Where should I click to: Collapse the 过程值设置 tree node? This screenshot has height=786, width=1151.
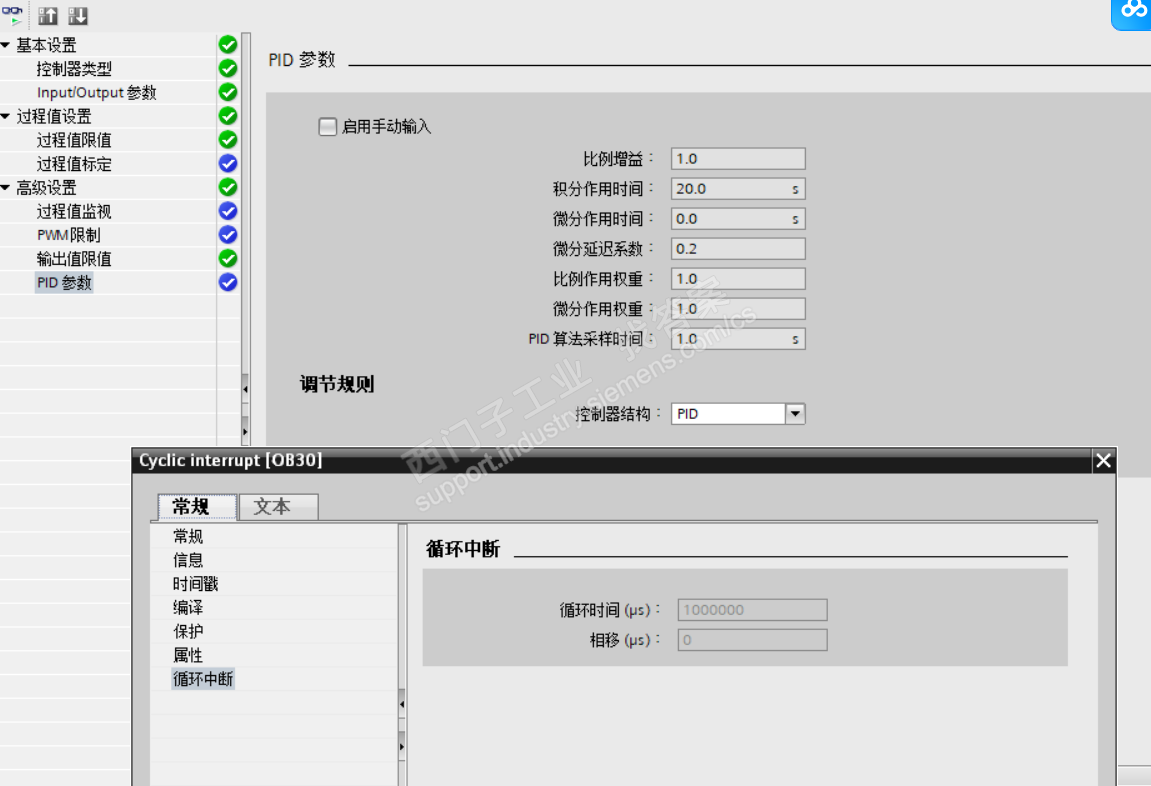pos(6,116)
